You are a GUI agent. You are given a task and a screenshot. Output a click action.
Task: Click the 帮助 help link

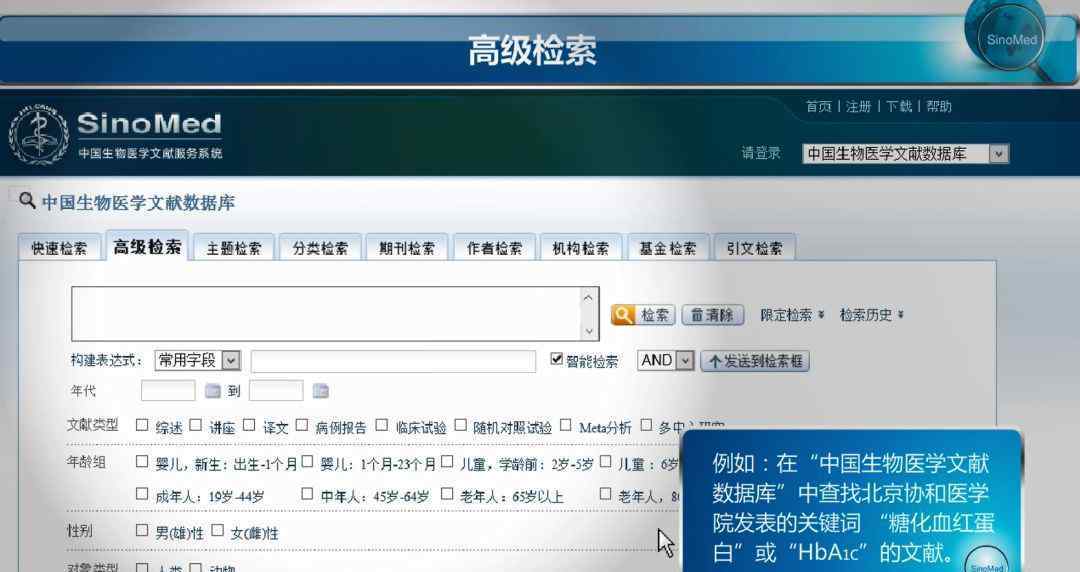coord(939,106)
